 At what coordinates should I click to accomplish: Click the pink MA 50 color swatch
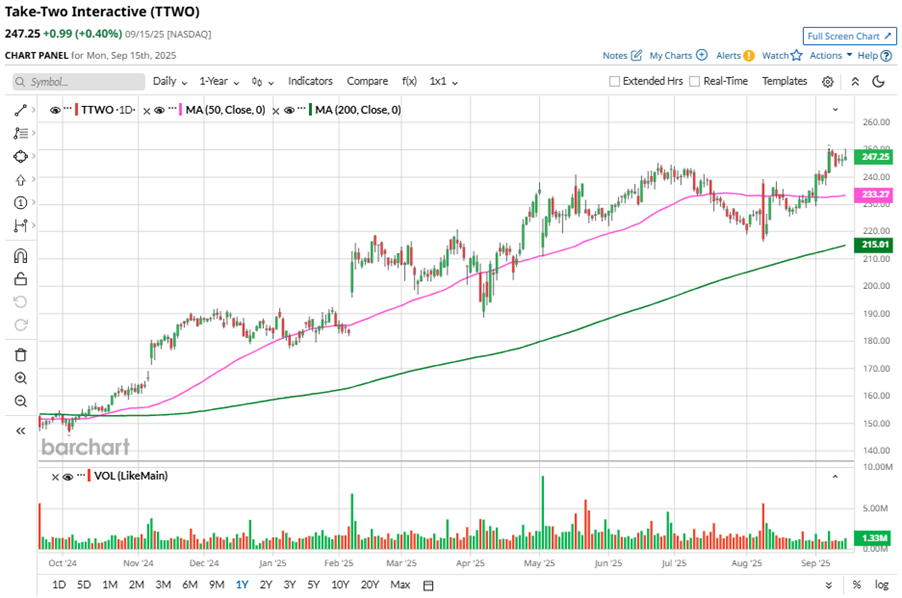tap(181, 110)
